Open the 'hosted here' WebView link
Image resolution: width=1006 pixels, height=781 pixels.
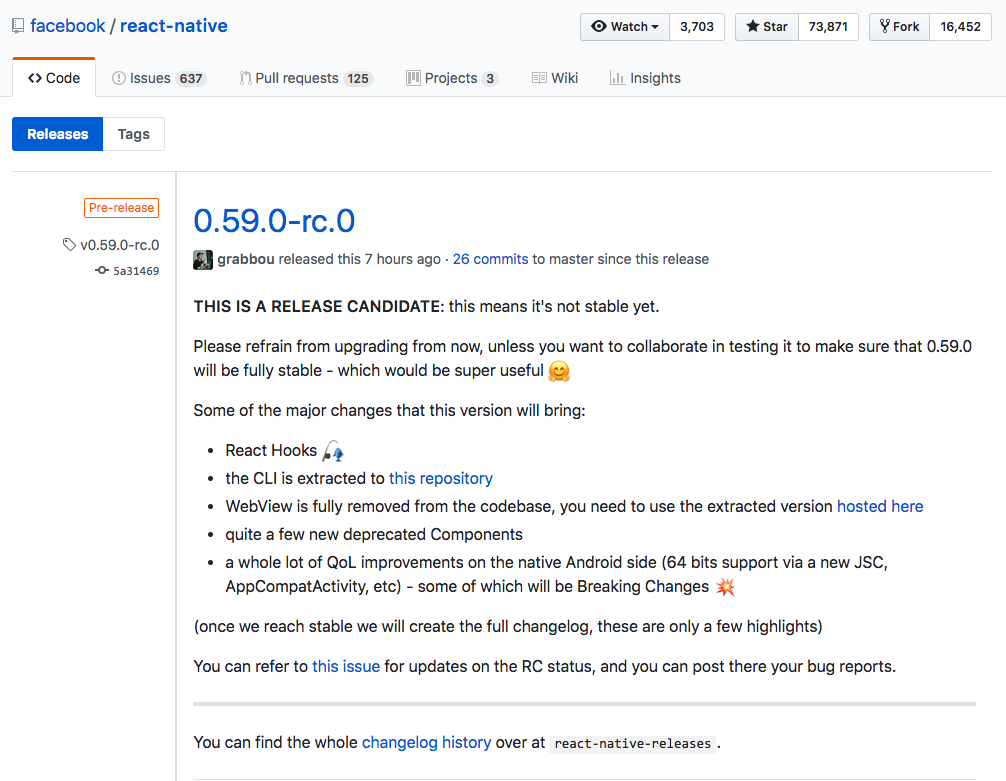[880, 506]
